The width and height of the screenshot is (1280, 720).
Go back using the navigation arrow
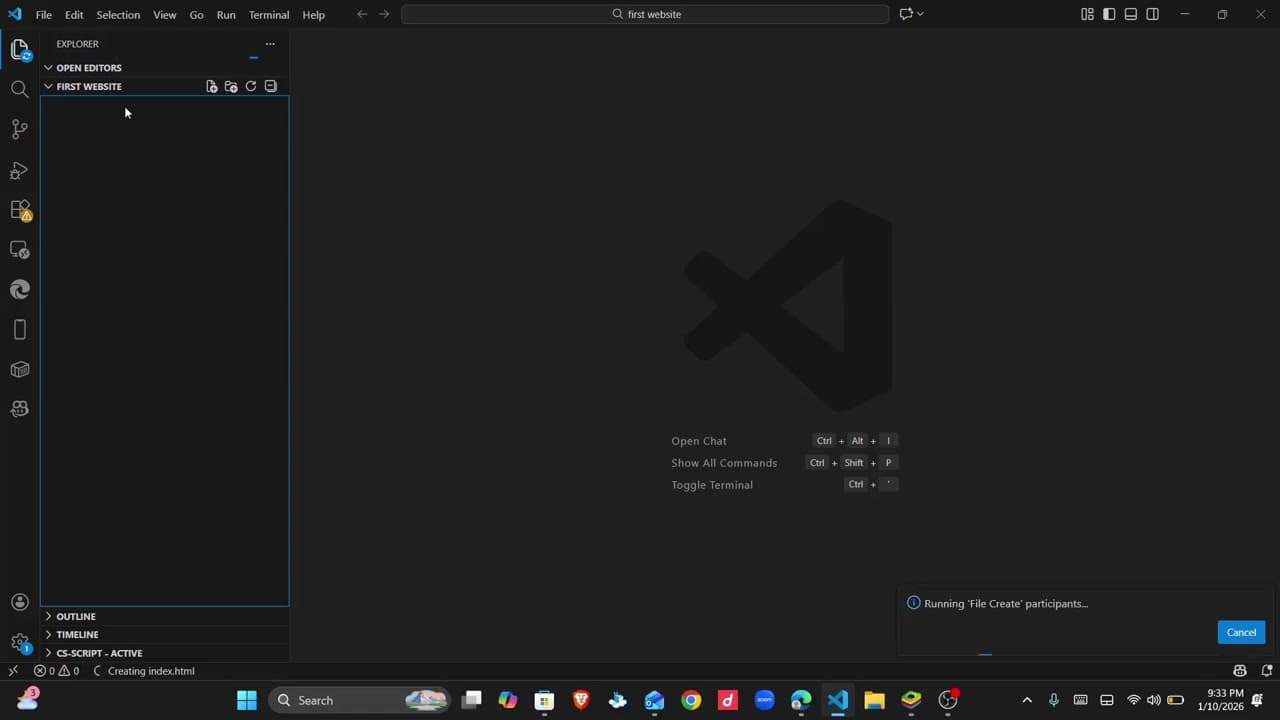pos(362,14)
